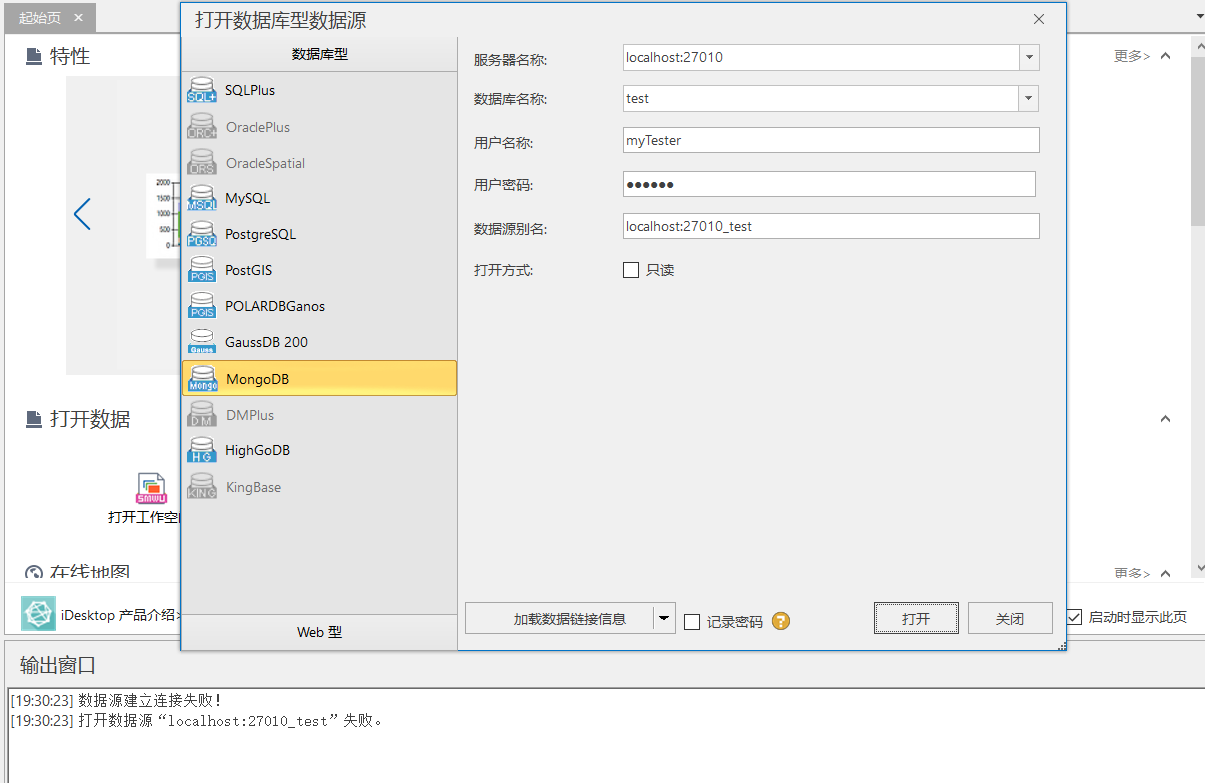This screenshot has height=783, width=1205.
Task: Go to previous feature slide arrow
Action: (82, 213)
